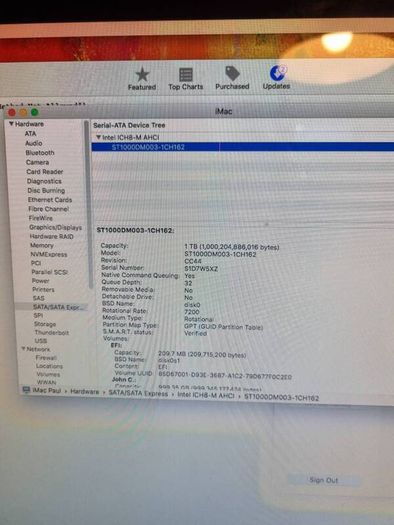Collapse the Hardware section
Image resolution: width=394 pixels, height=525 pixels.
click(x=11, y=124)
